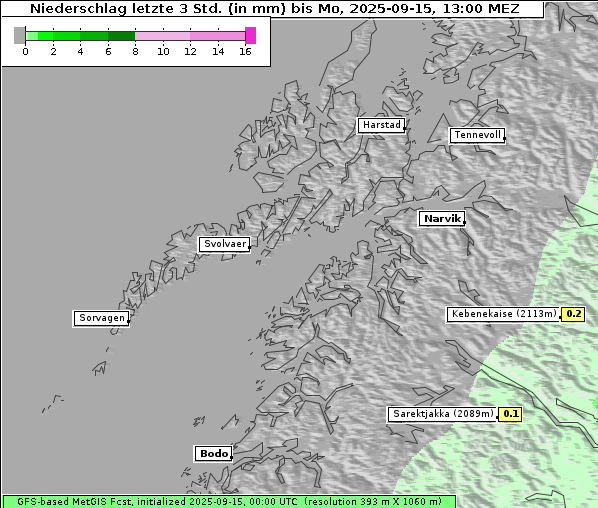
Task: Click the Sarektjakka (2089m) peak label
Action: (x=443, y=414)
